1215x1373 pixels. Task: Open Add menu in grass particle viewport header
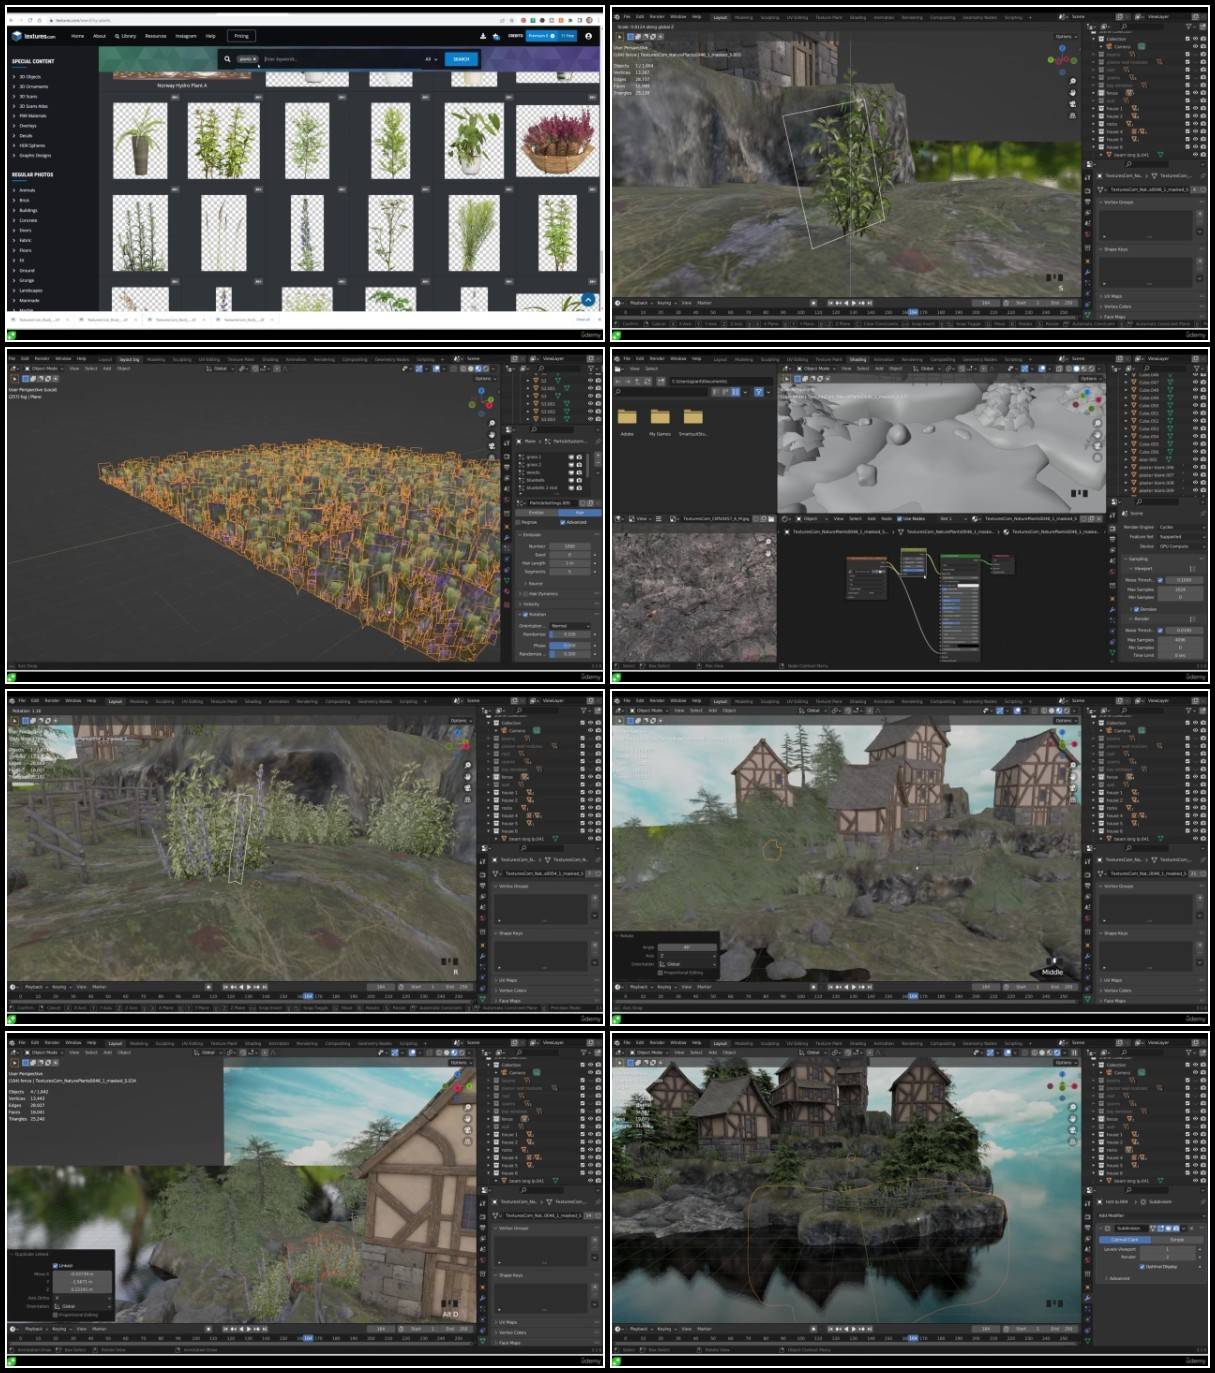click(107, 368)
